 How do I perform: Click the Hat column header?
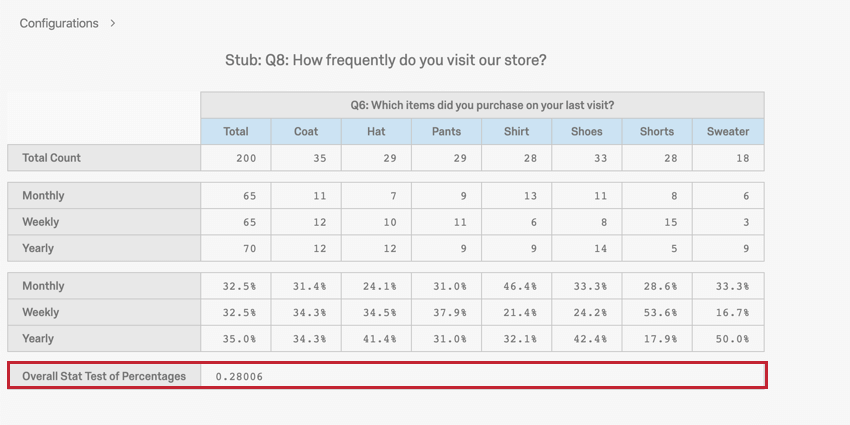click(376, 131)
